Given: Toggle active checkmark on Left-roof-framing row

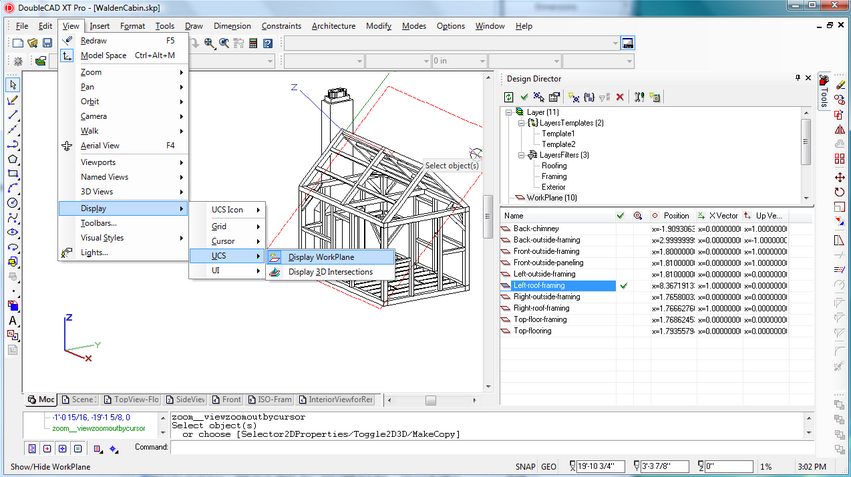Looking at the screenshot, I should (x=624, y=285).
